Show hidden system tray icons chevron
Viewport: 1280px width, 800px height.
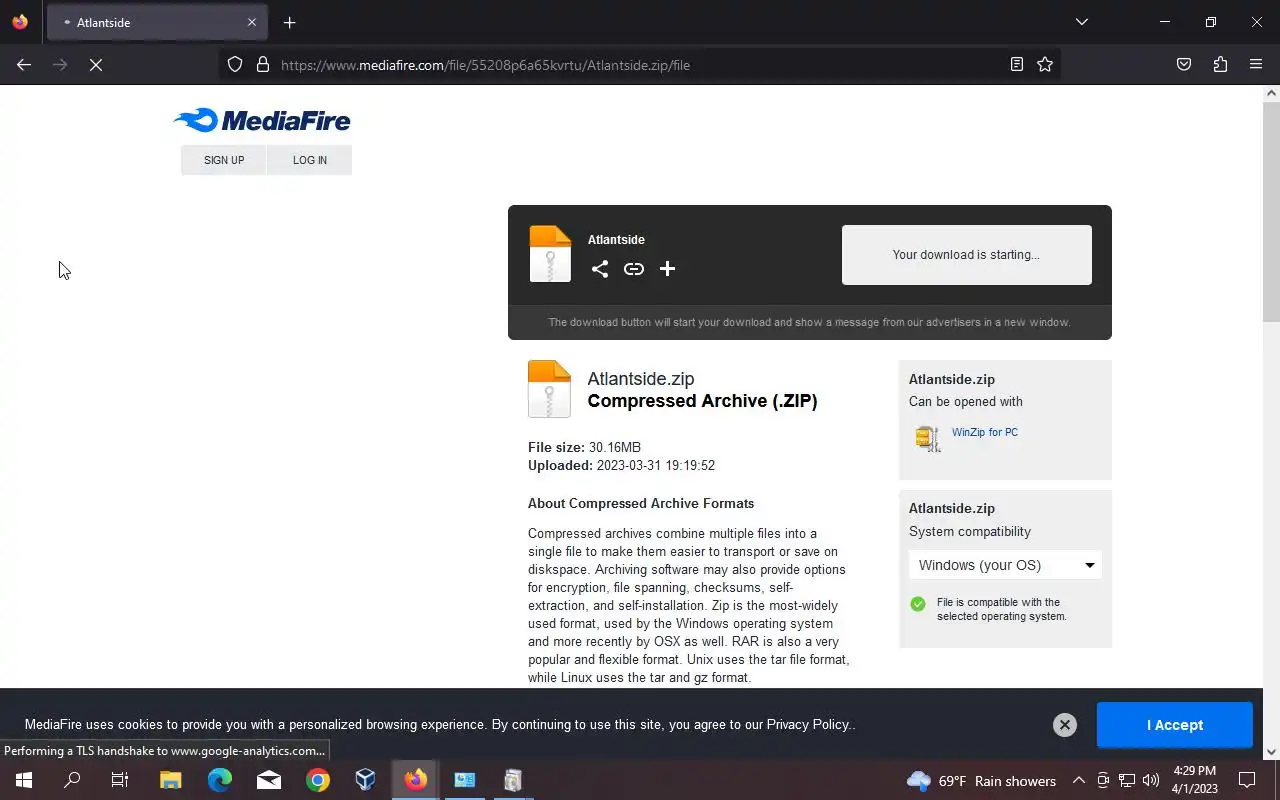[x=1079, y=780]
